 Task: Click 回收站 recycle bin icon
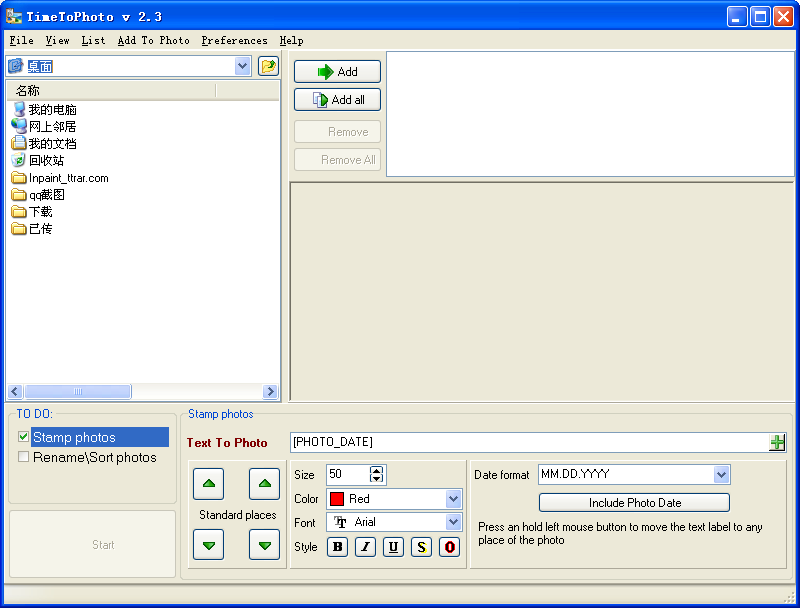[x=19, y=160]
